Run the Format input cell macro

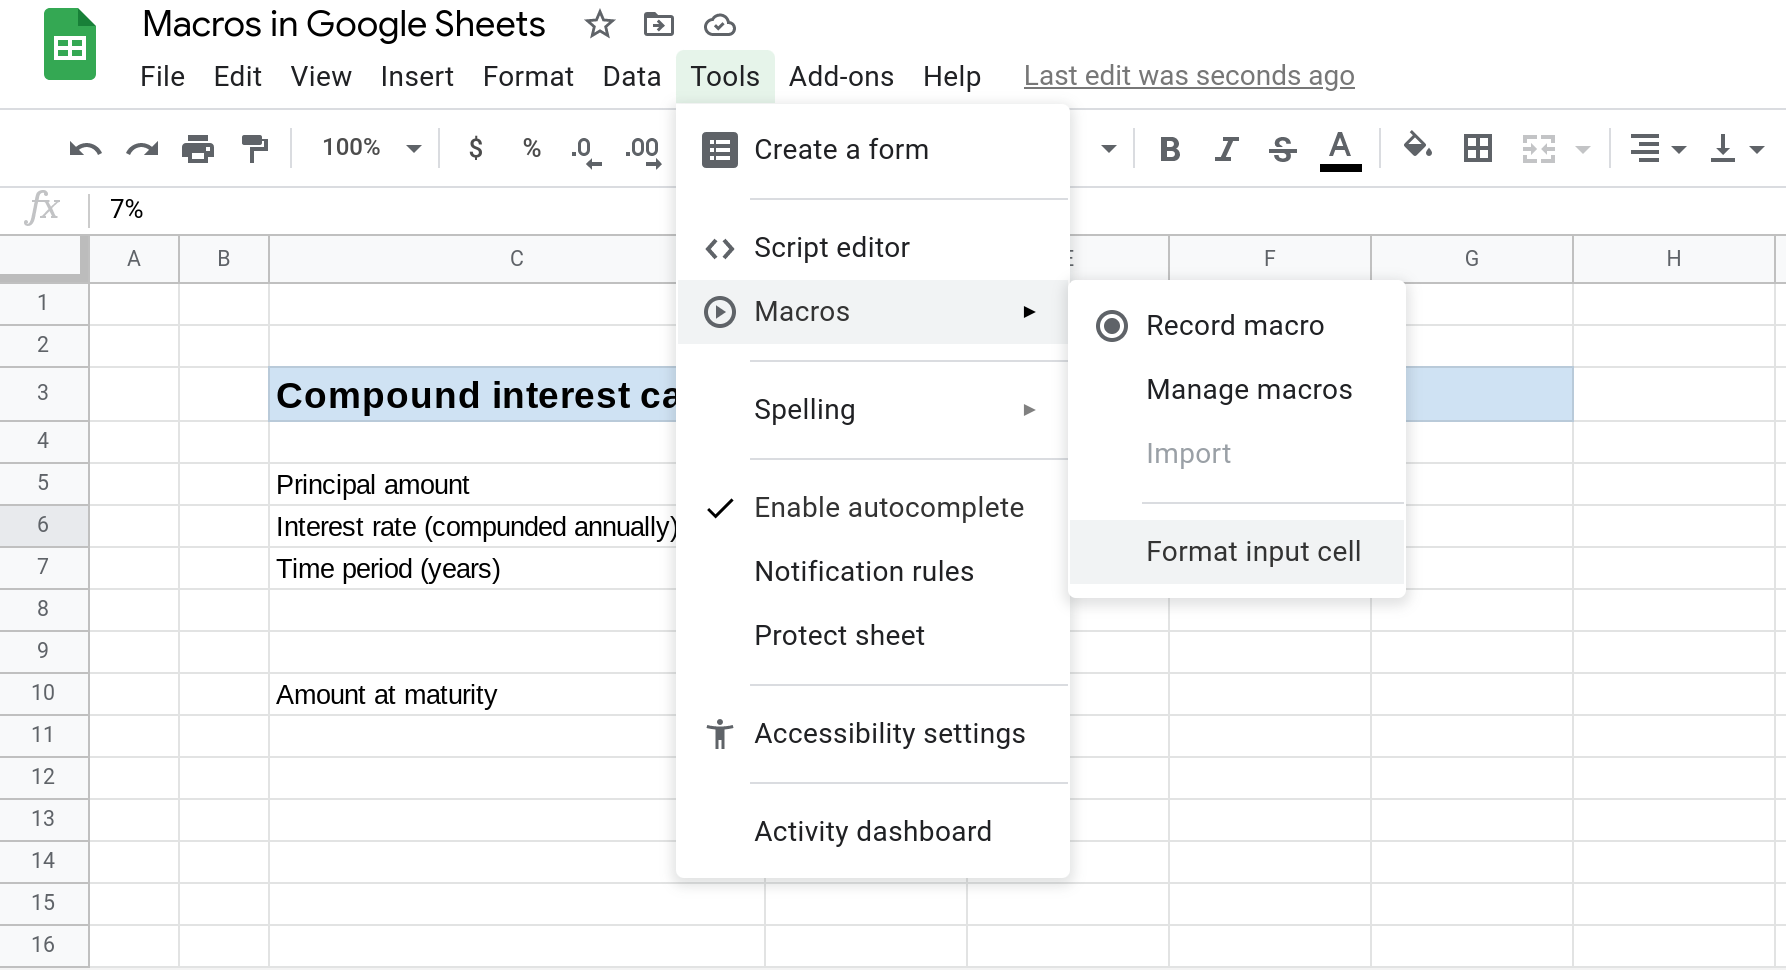1237,552
